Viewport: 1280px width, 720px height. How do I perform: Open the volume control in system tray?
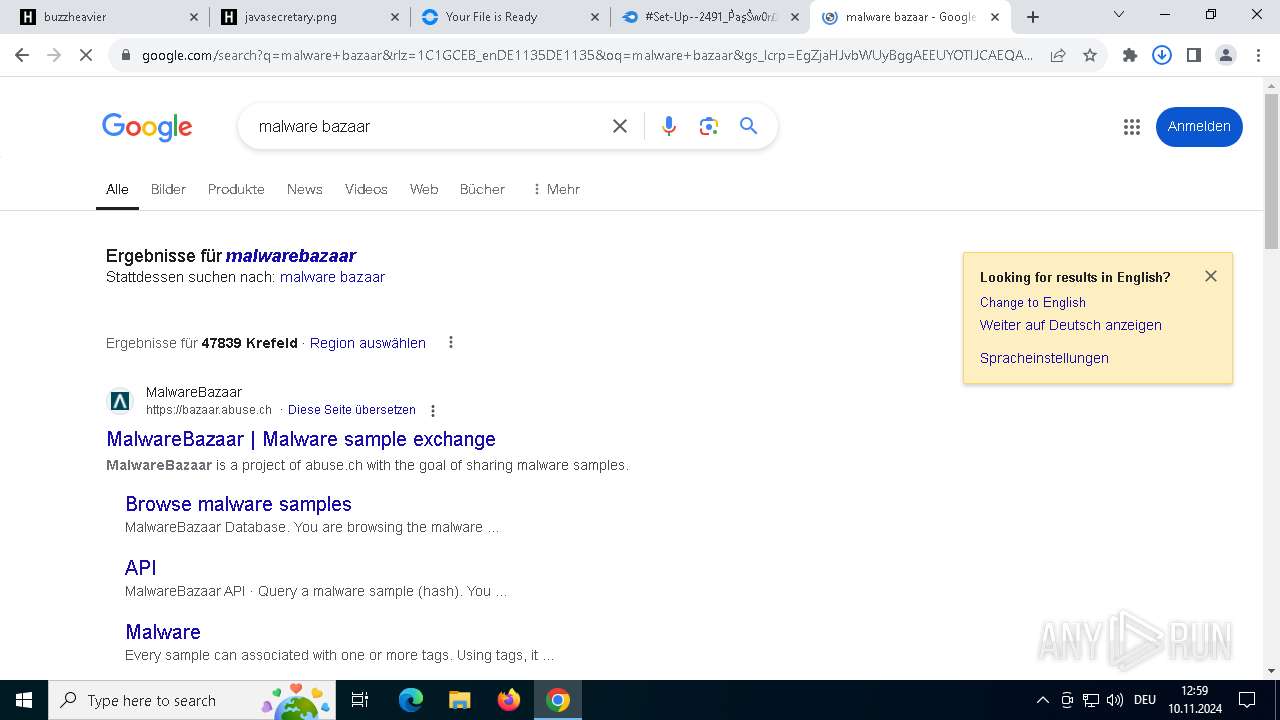[x=1115, y=700]
